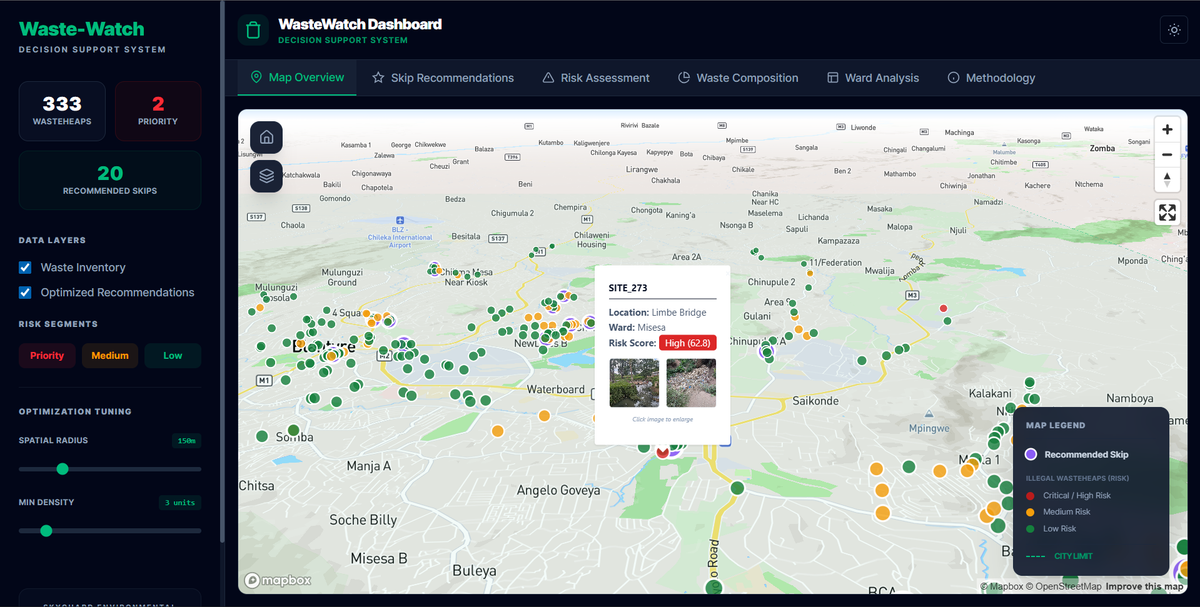
Task: Open the Methodology tab
Action: (x=991, y=77)
